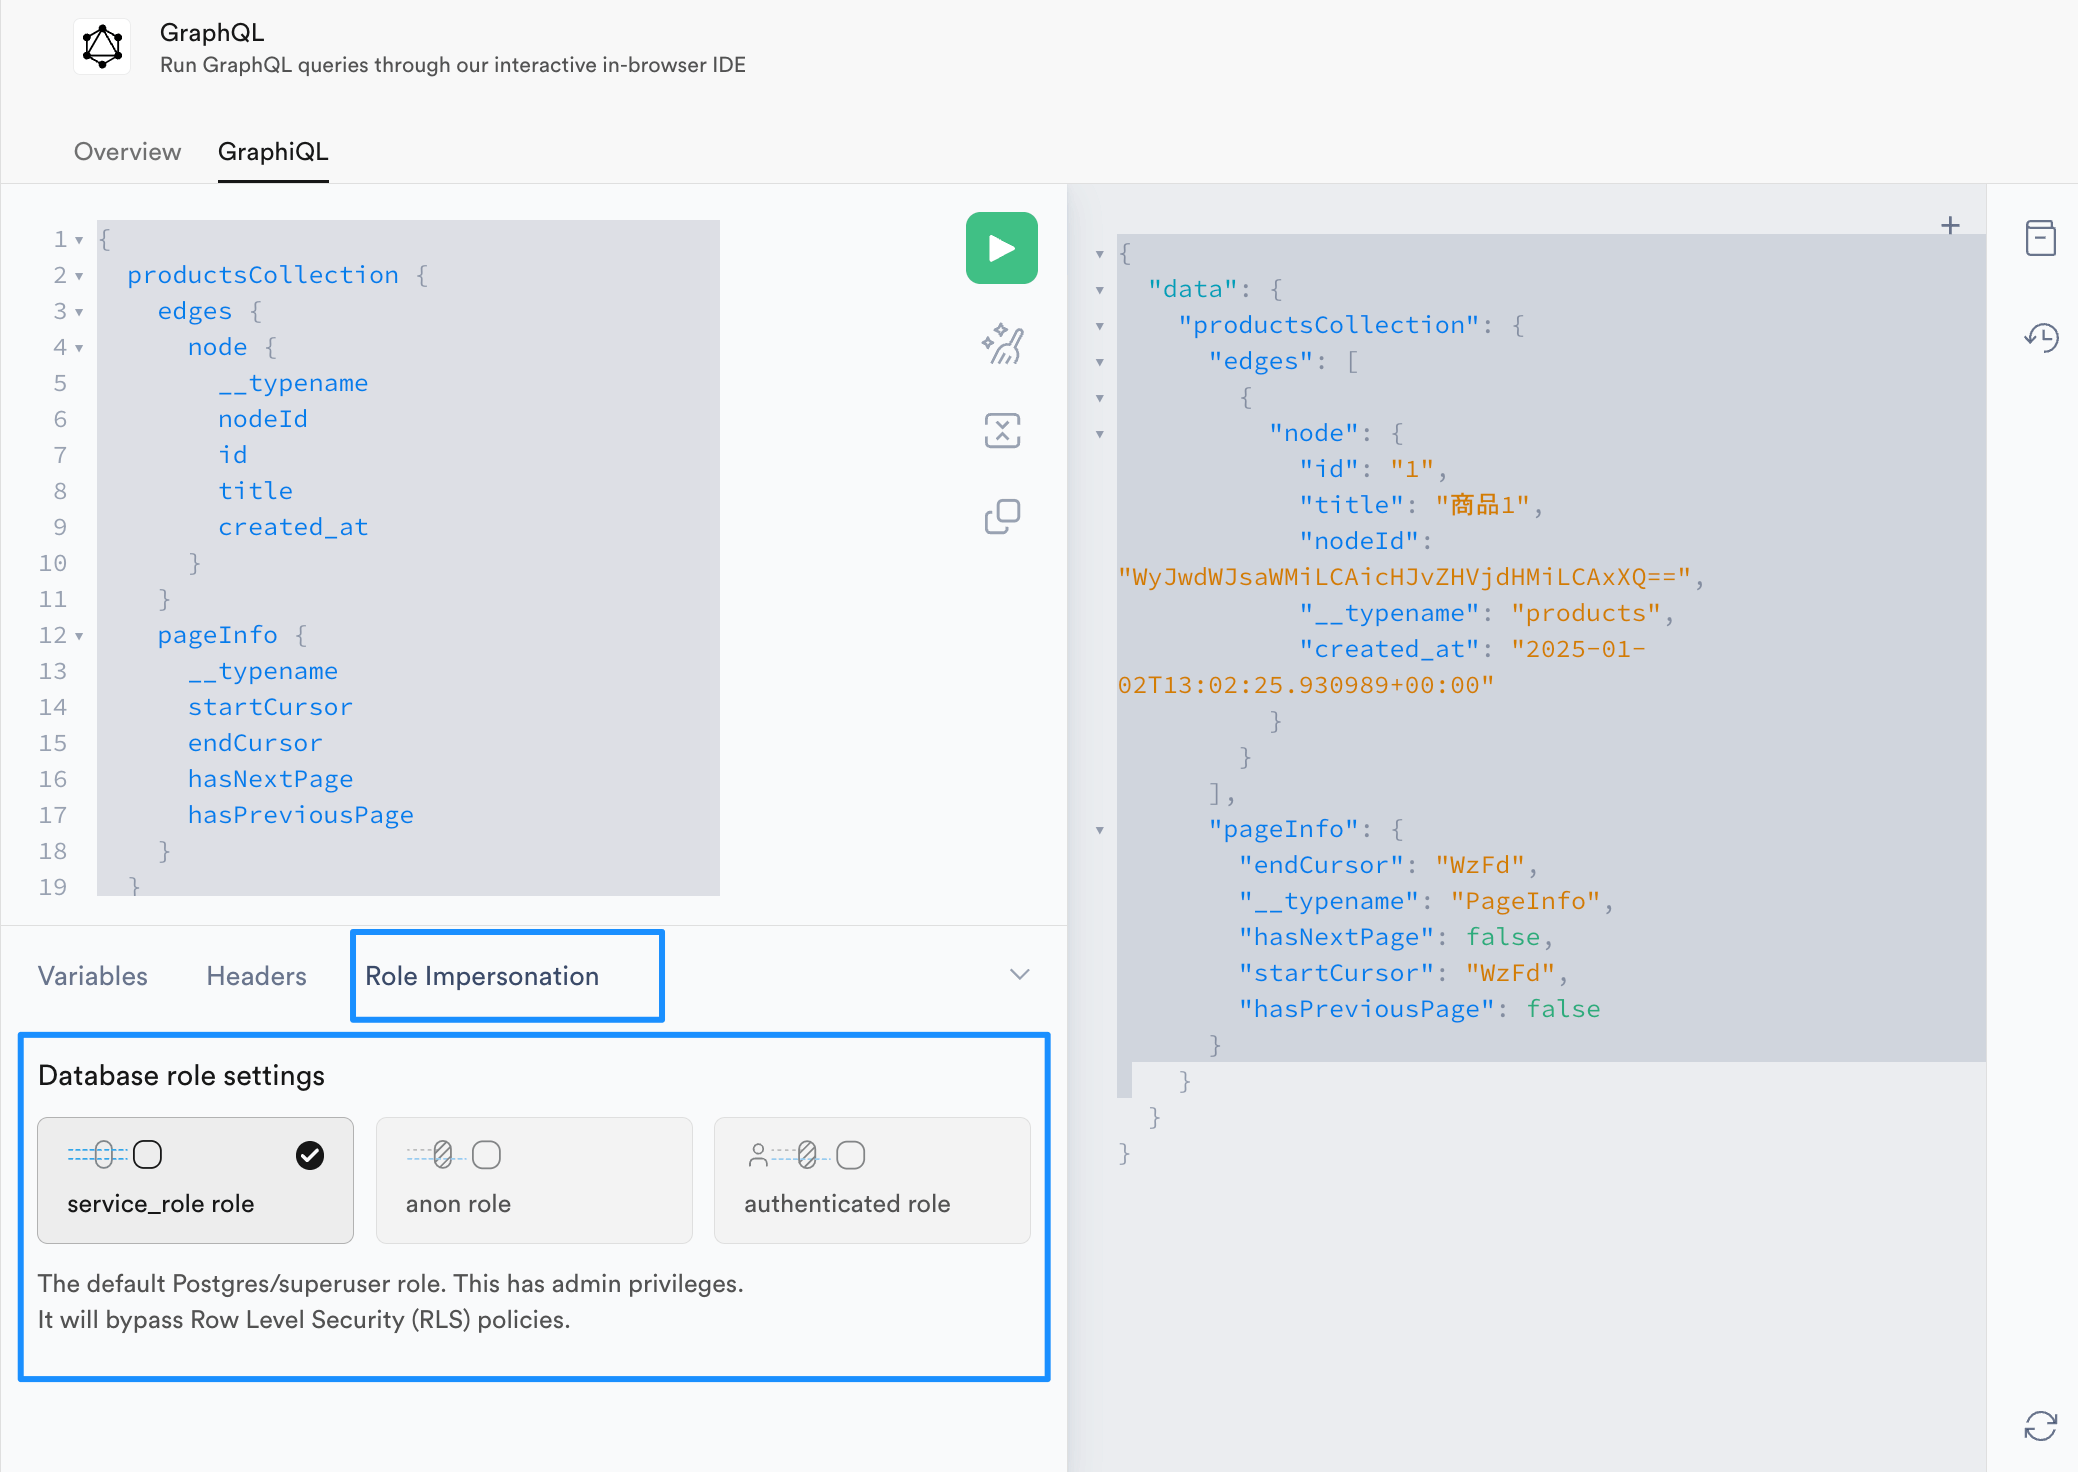Open the Variables tab

click(x=93, y=976)
